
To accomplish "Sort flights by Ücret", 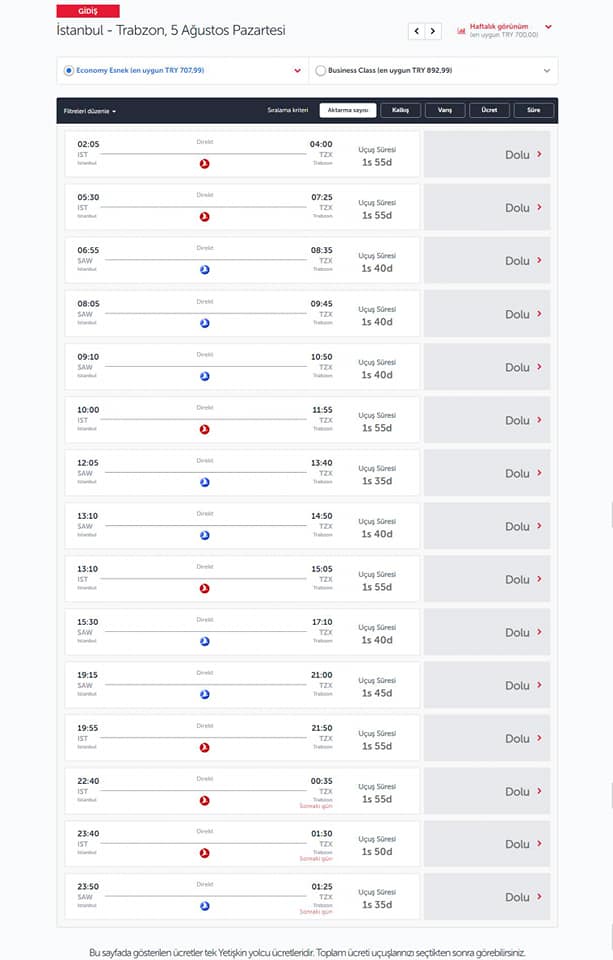I will pyautogui.click(x=489, y=110).
